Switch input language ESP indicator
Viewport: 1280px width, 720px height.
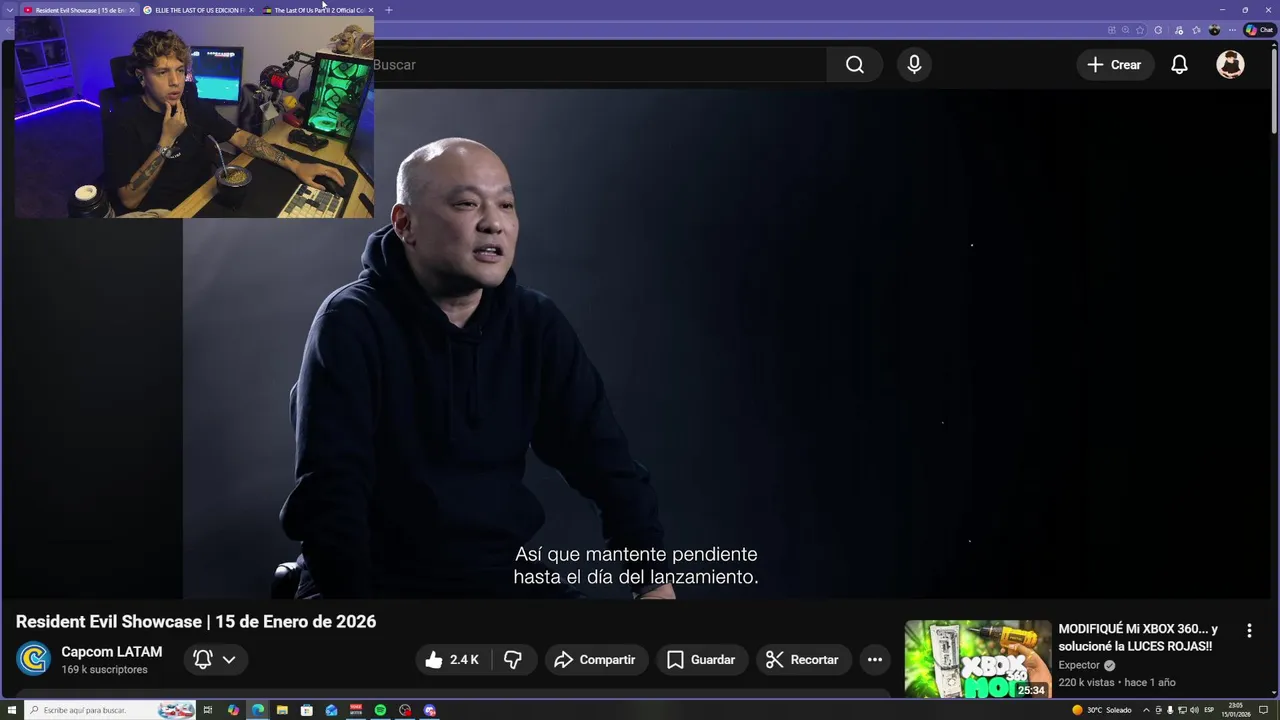point(1209,710)
